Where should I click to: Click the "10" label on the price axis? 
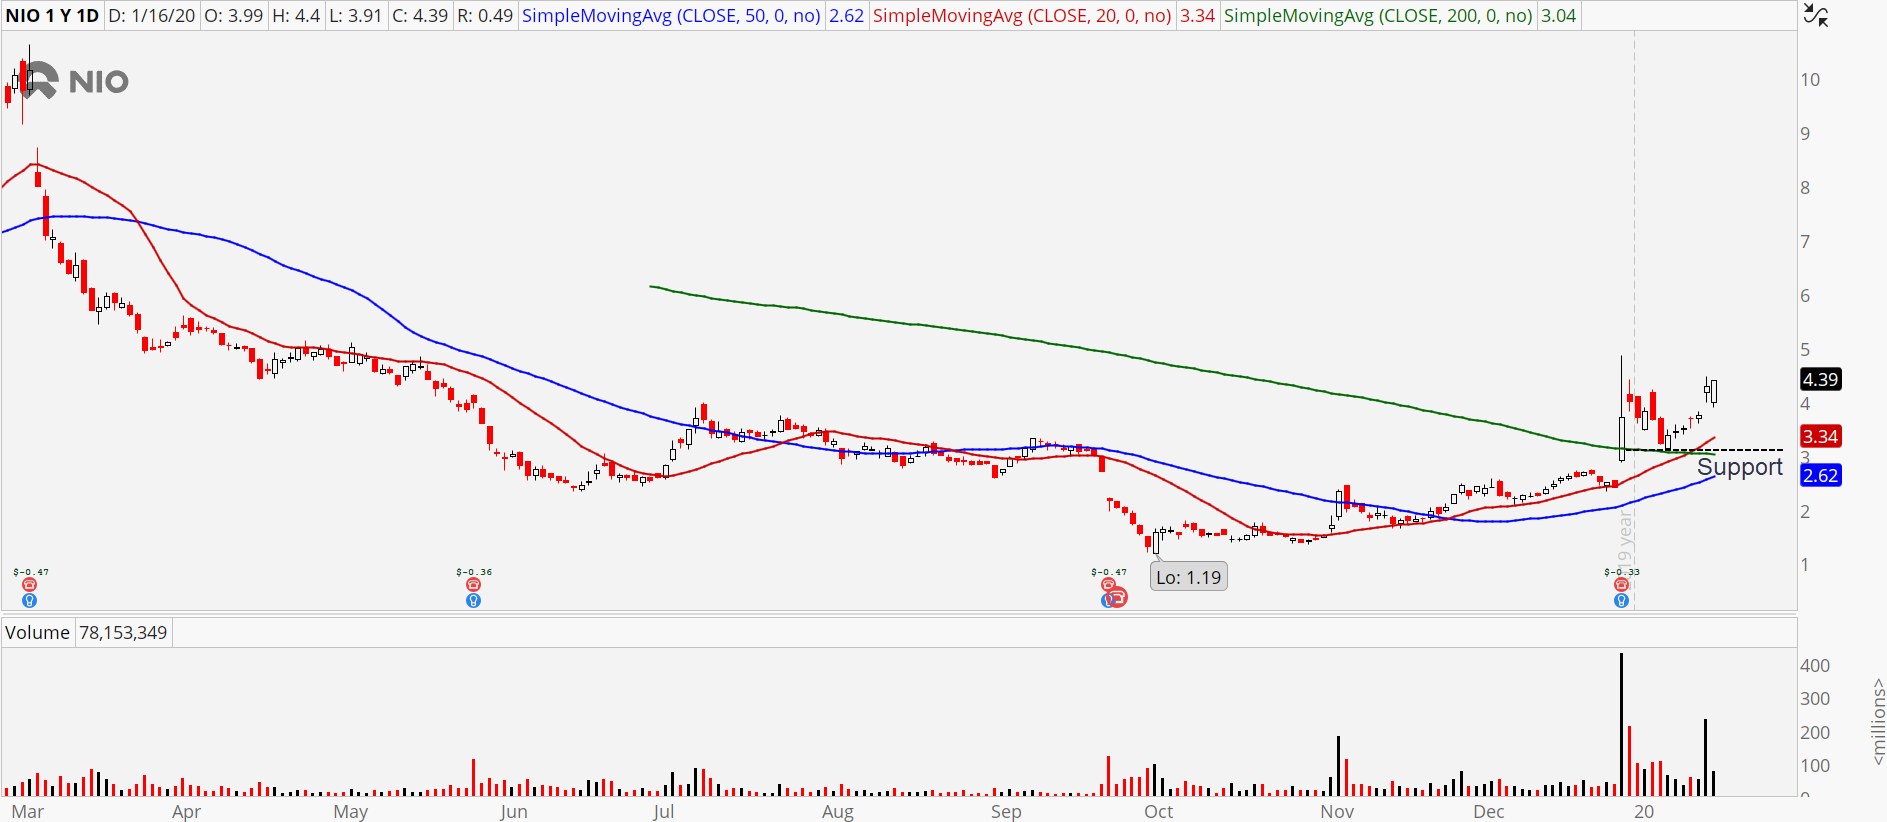(1810, 80)
